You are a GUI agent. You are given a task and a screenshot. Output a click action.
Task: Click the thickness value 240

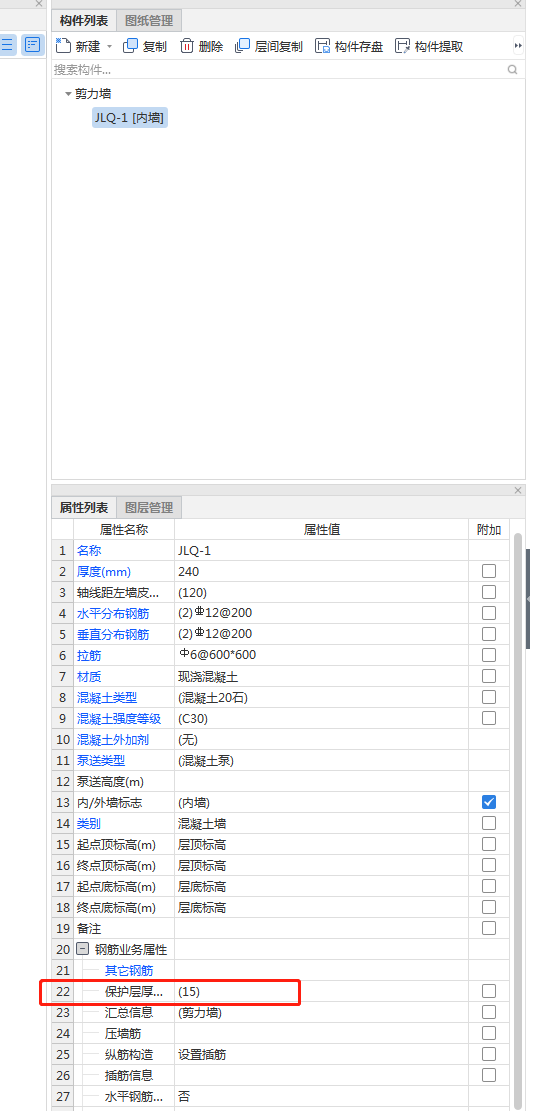(x=188, y=571)
